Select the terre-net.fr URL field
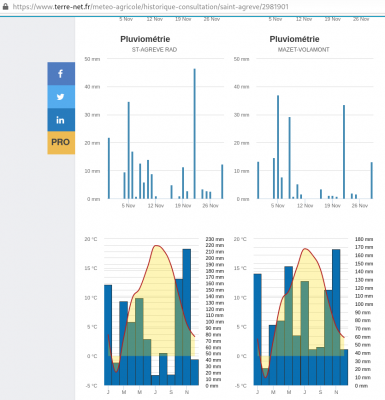The width and height of the screenshot is (385, 400). [151, 7]
